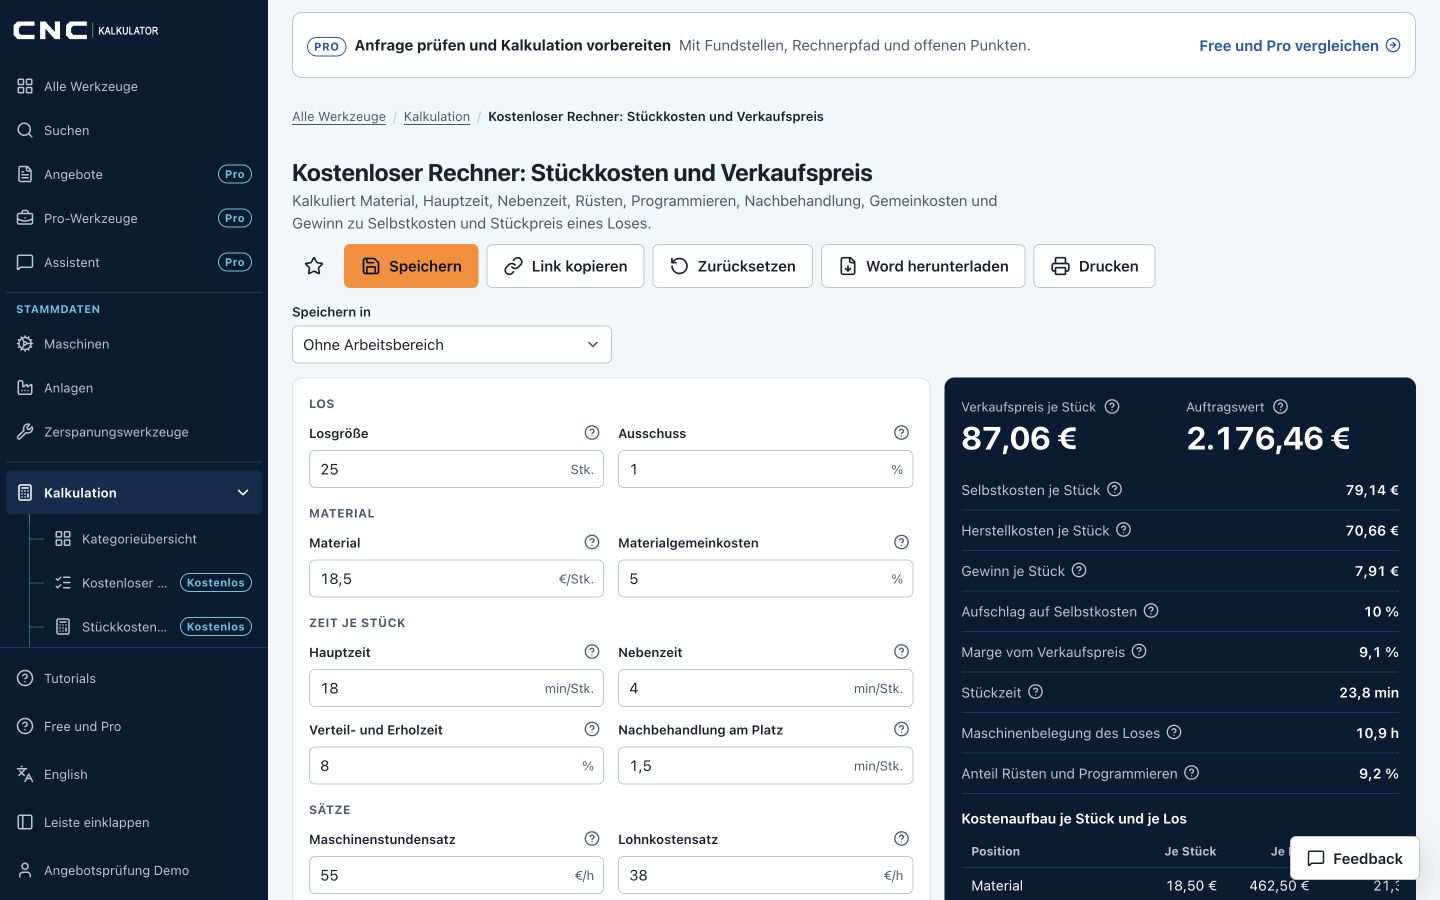Click the orange Speichern button
1440x900 pixels.
[x=411, y=266]
